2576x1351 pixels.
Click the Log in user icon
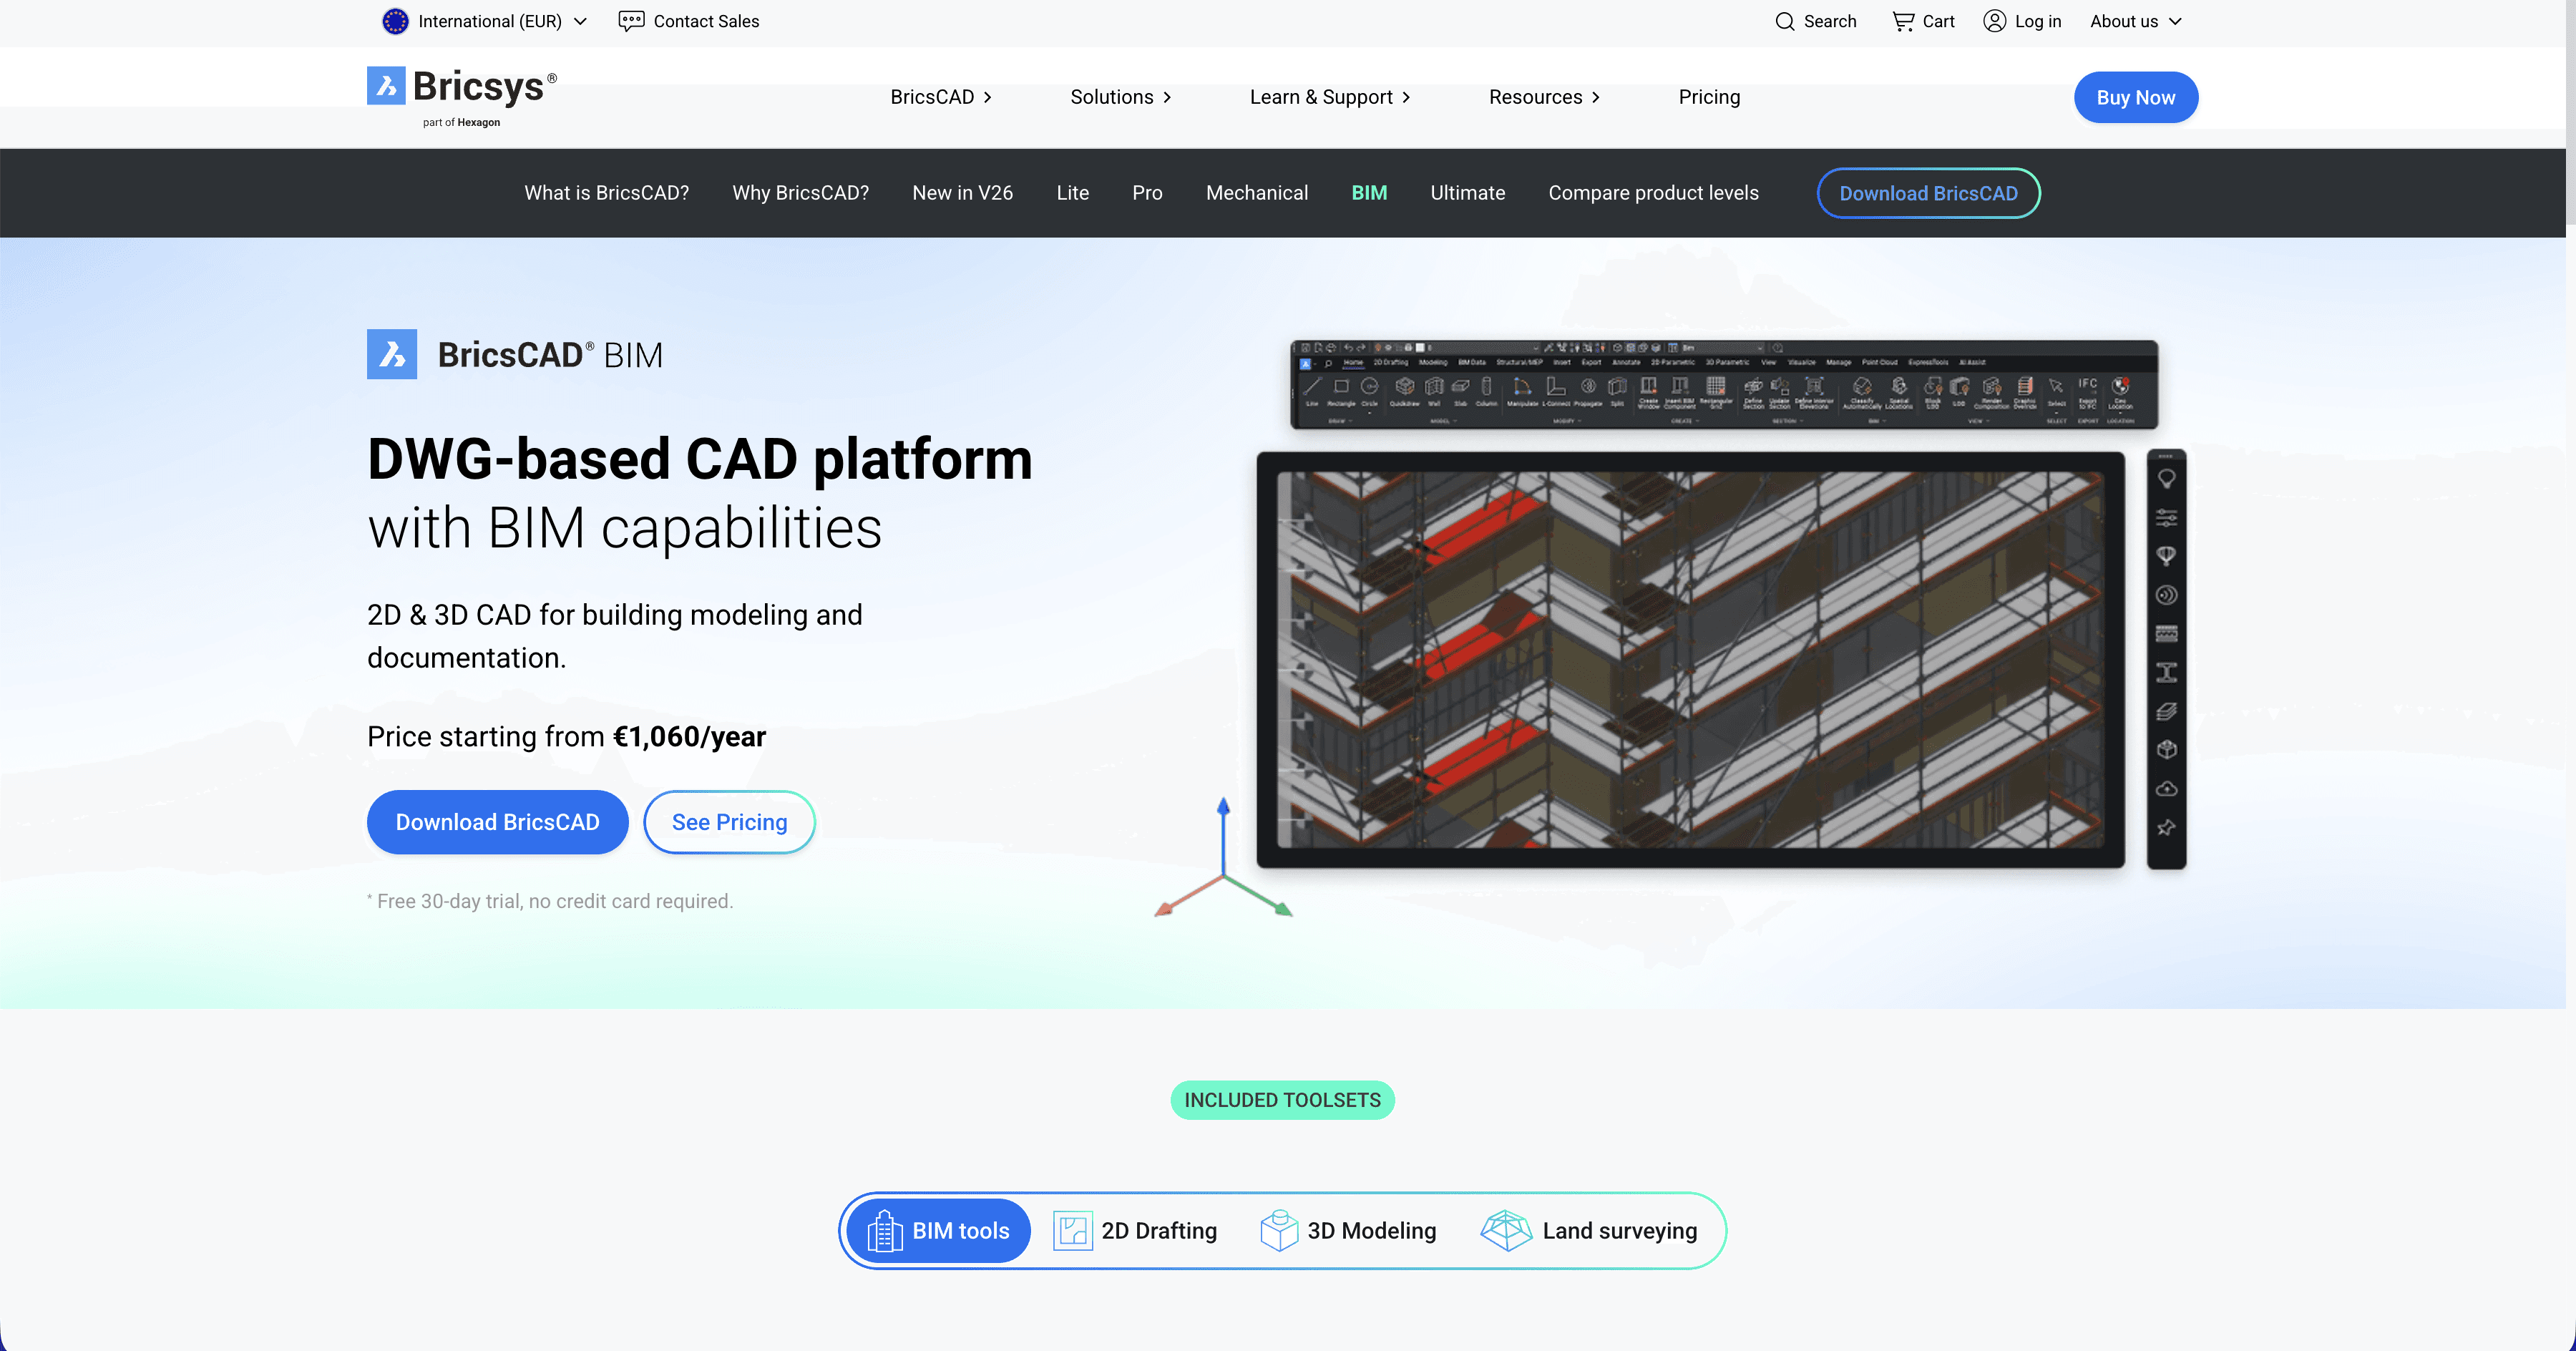[x=1994, y=21]
